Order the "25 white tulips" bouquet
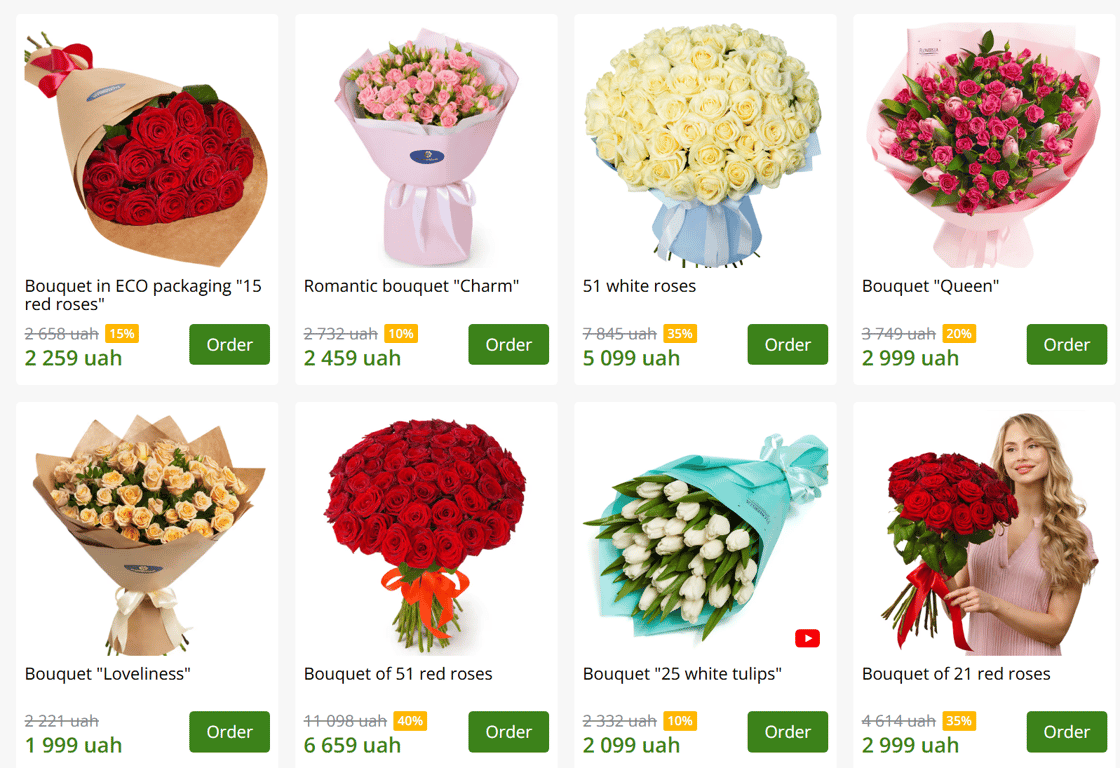 pos(787,732)
